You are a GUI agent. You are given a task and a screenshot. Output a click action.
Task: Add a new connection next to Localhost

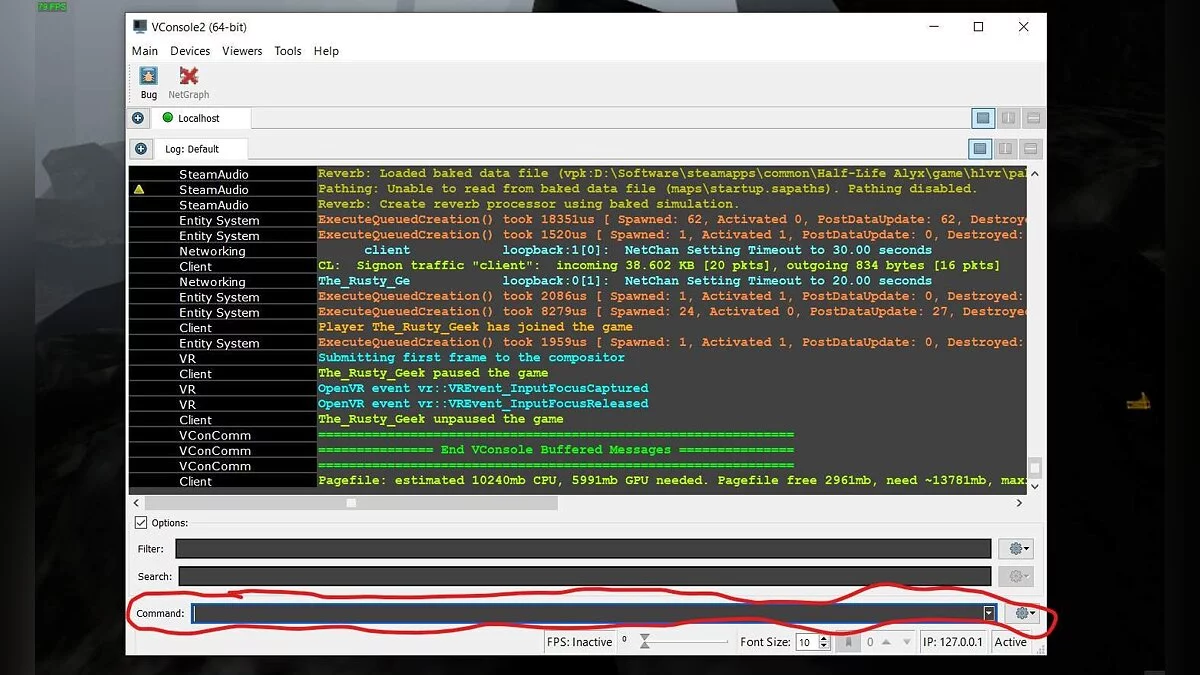pyautogui.click(x=139, y=118)
